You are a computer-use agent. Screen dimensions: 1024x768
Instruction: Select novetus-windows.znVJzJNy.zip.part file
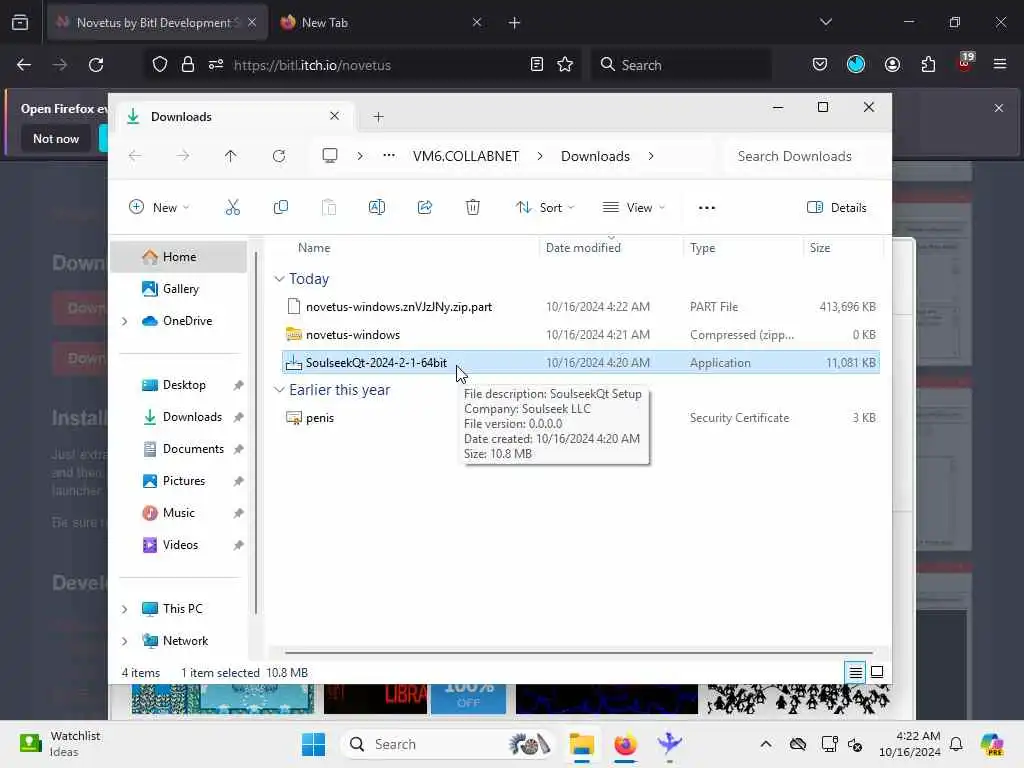coord(581,307)
